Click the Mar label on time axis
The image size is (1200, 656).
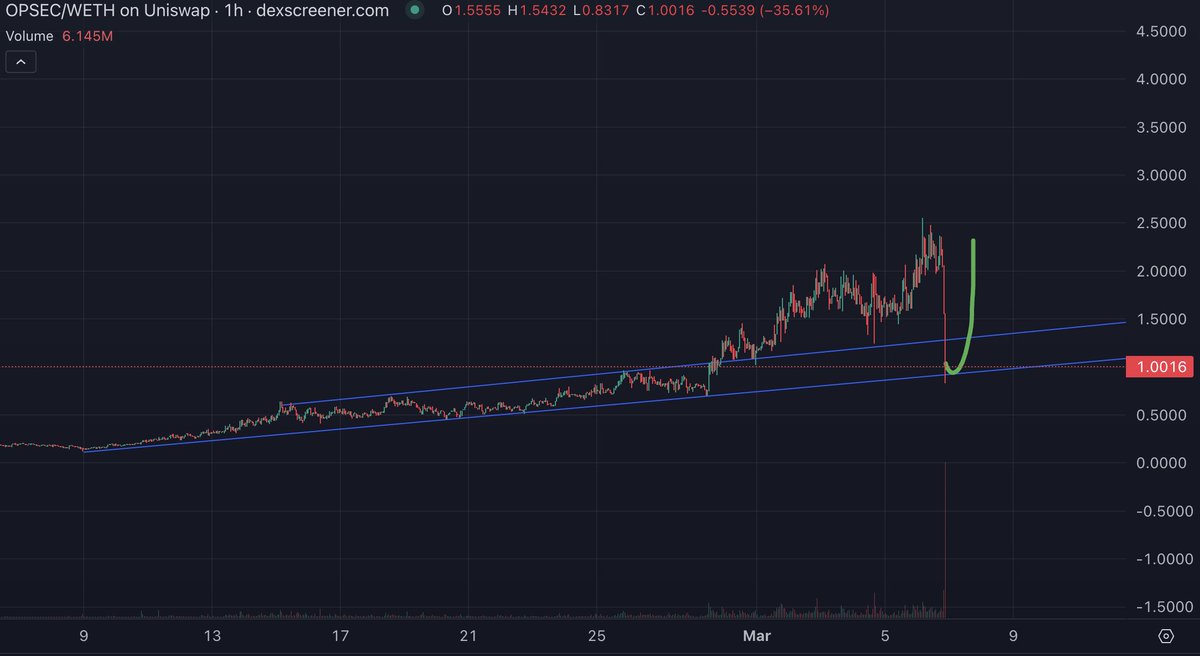click(x=756, y=637)
